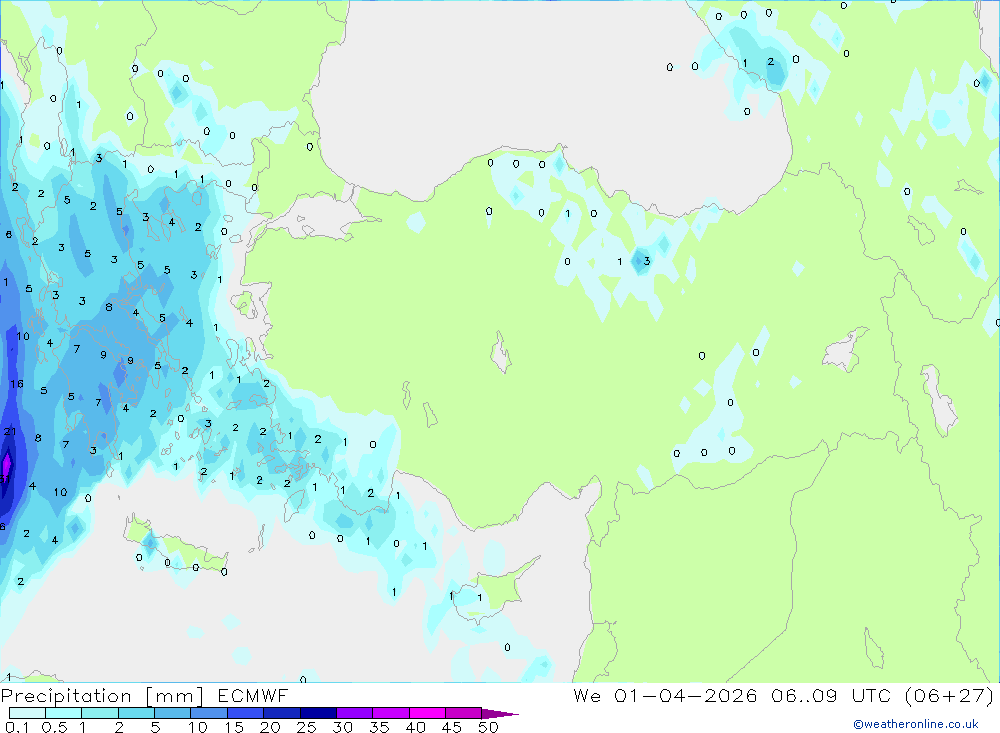The image size is (1000, 733).
Task: Pick the 30–35 mm violet legend swatch
Action: point(355,713)
